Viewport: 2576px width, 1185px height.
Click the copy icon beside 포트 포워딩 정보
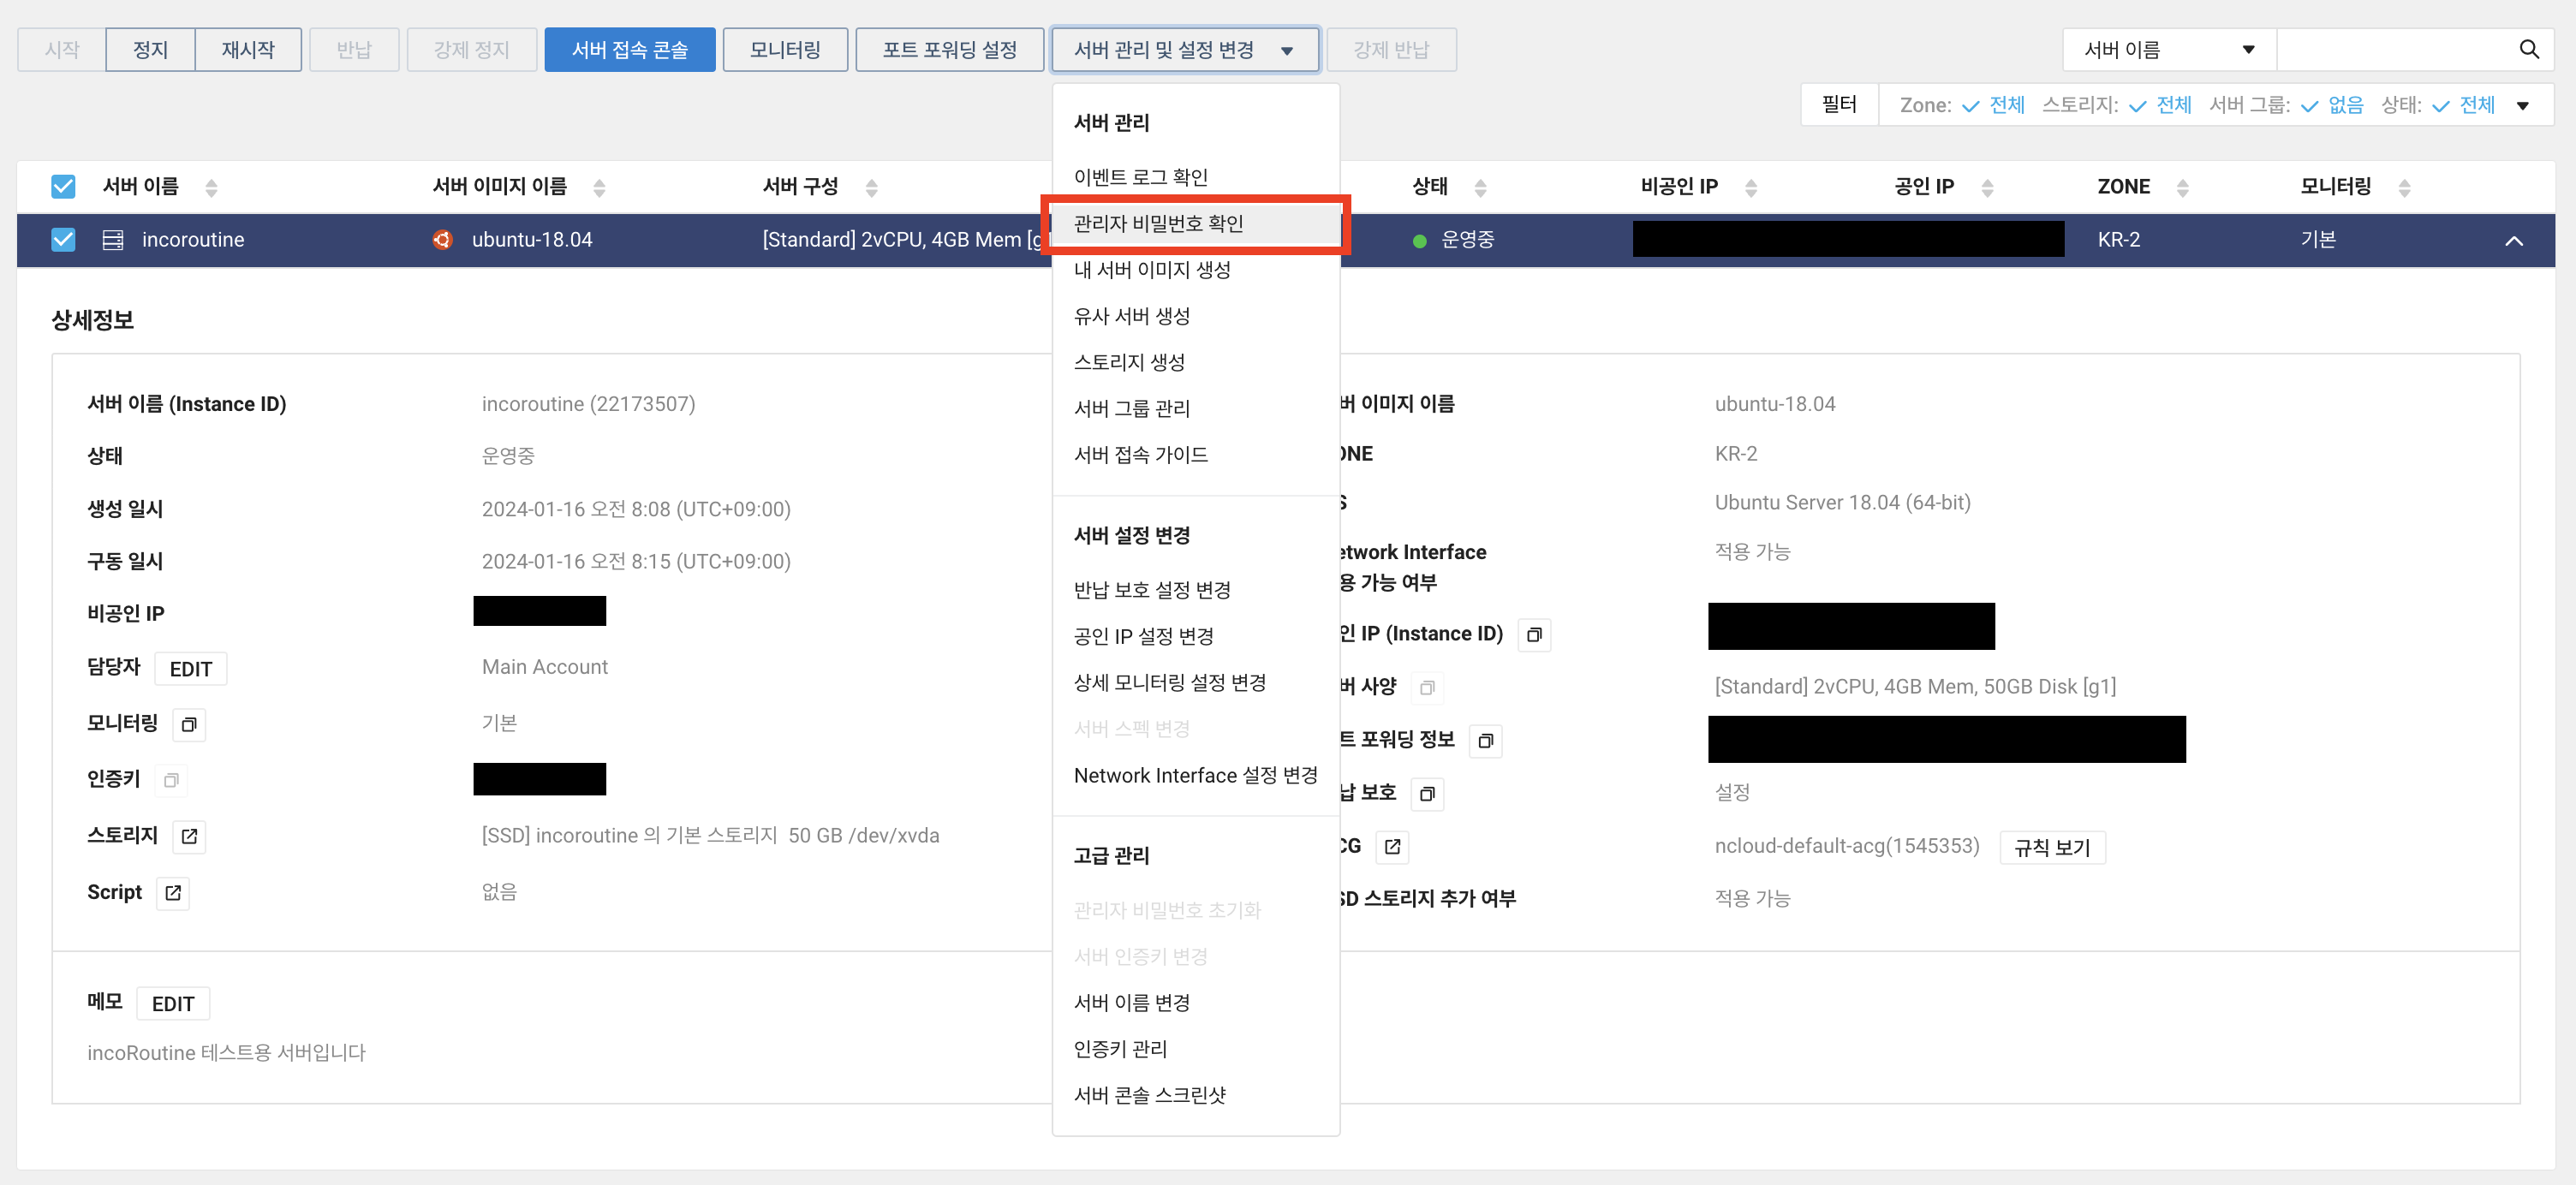coord(1485,740)
